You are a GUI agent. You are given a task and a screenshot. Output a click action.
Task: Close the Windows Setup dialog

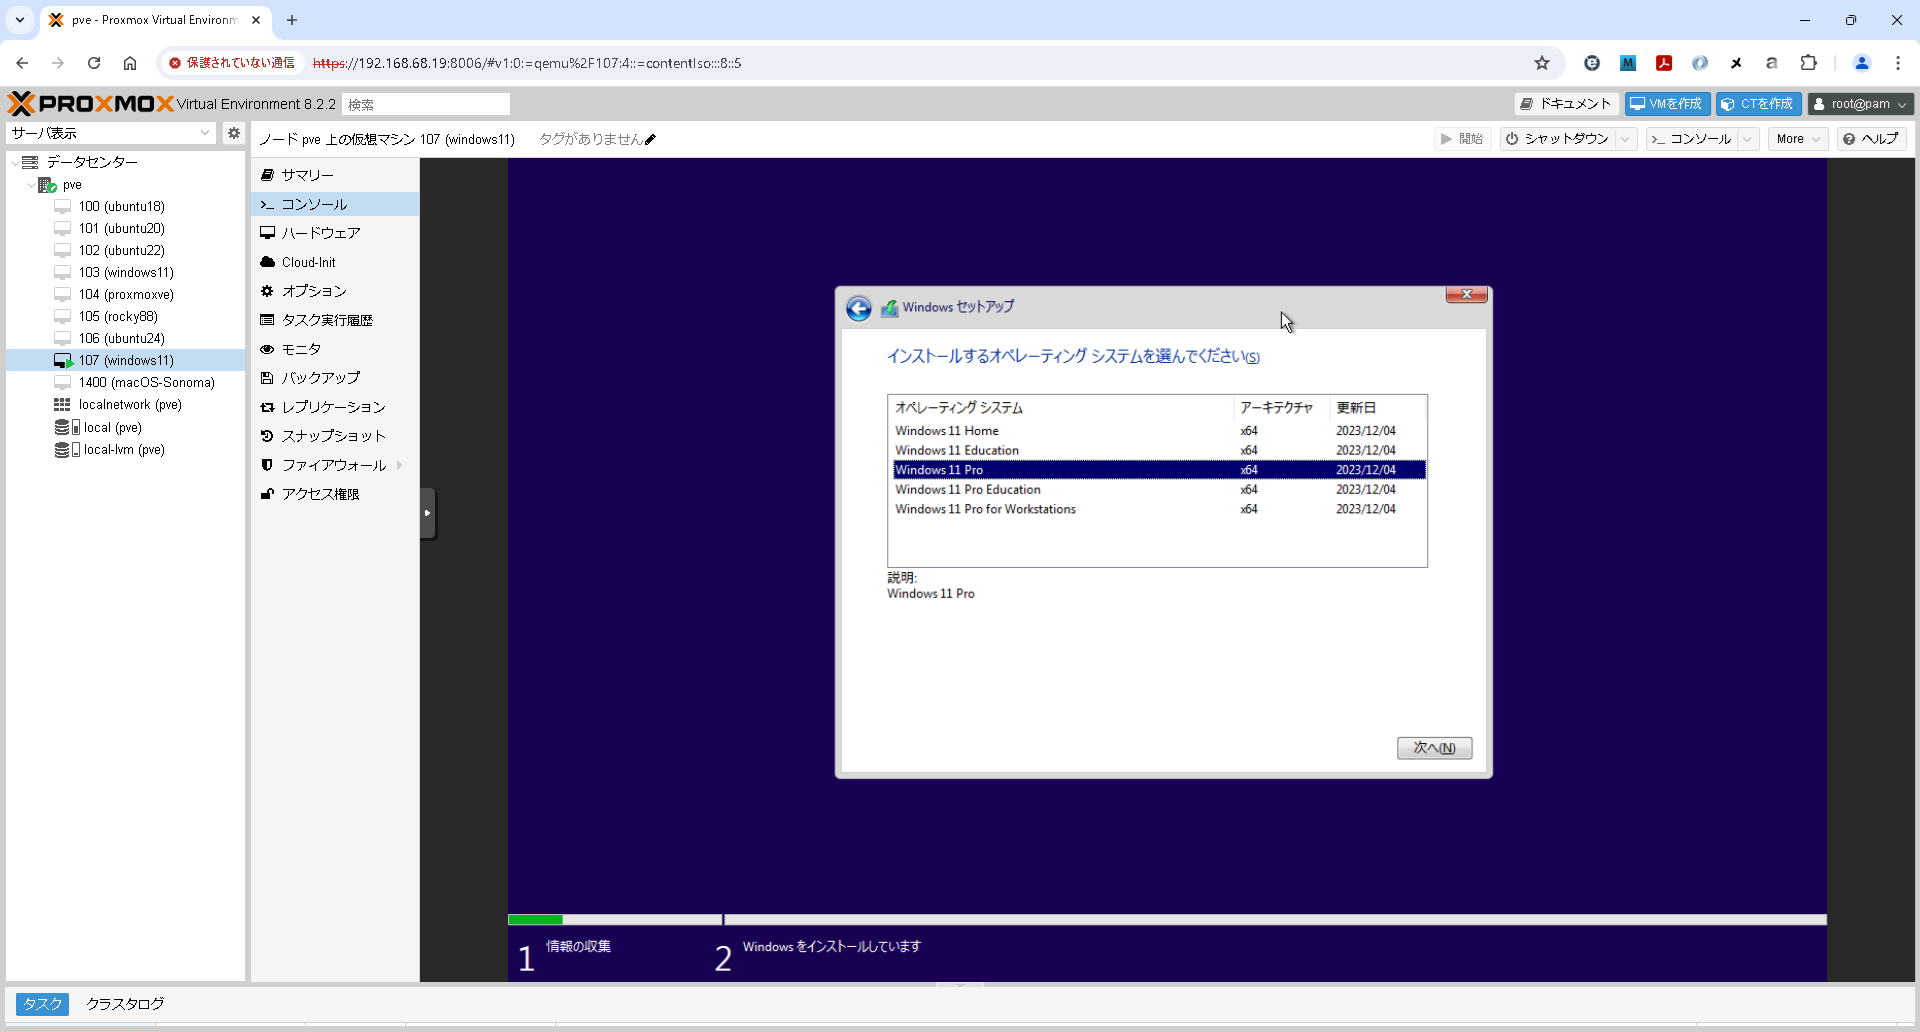click(x=1466, y=294)
